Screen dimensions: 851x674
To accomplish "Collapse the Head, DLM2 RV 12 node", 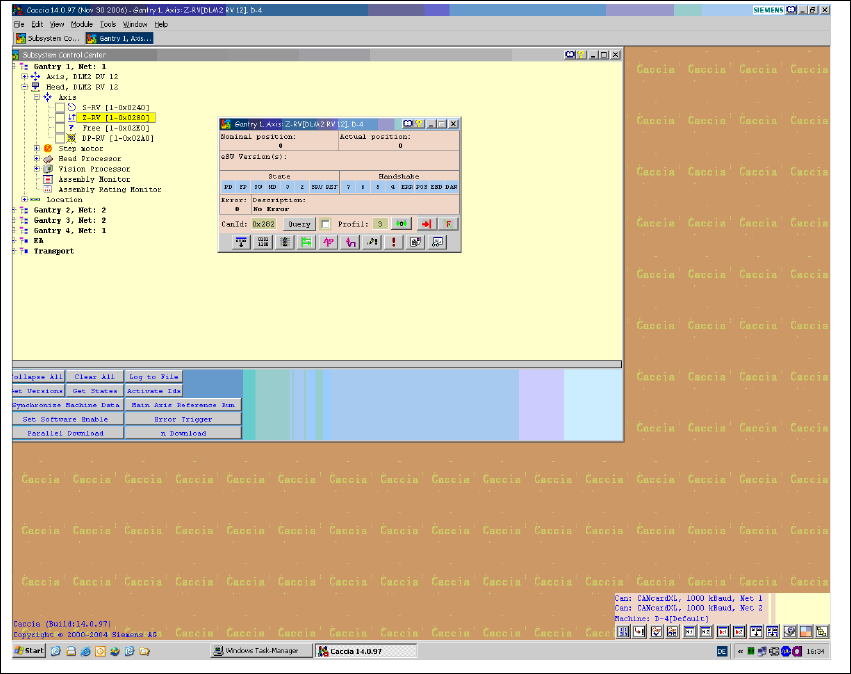I will click(24, 87).
